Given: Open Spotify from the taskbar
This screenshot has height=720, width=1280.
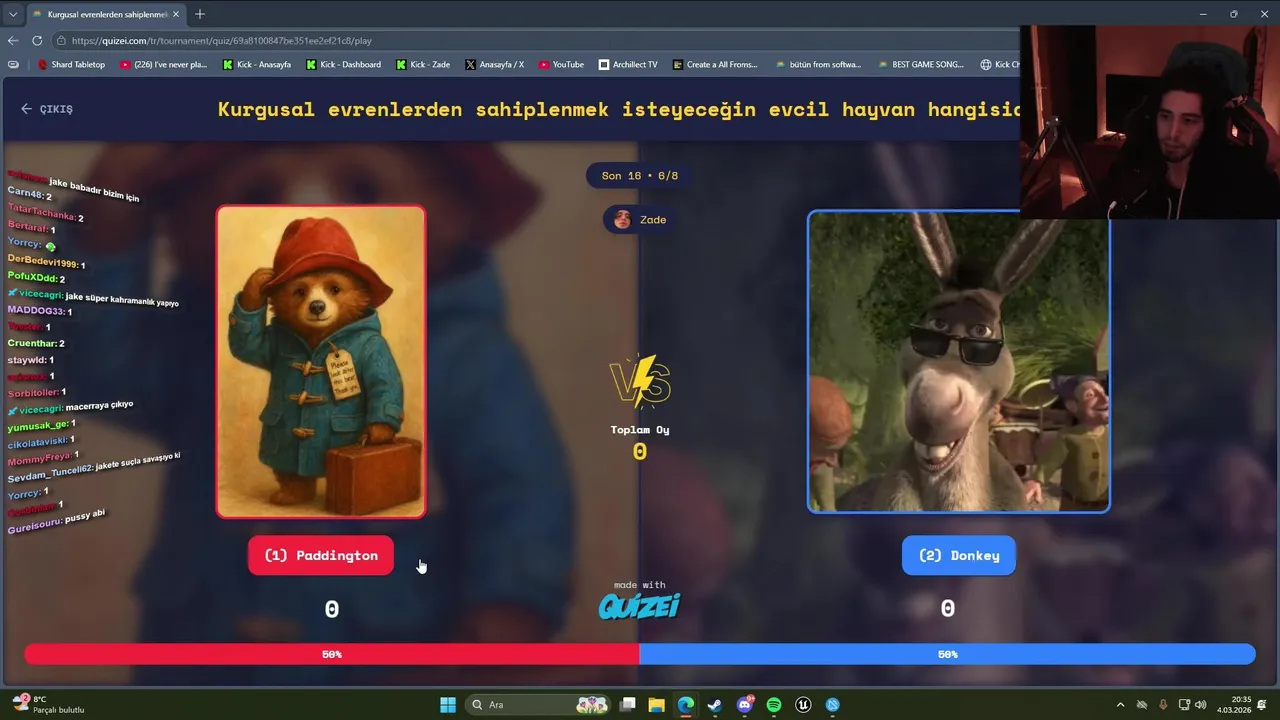Looking at the screenshot, I should click(x=774, y=705).
